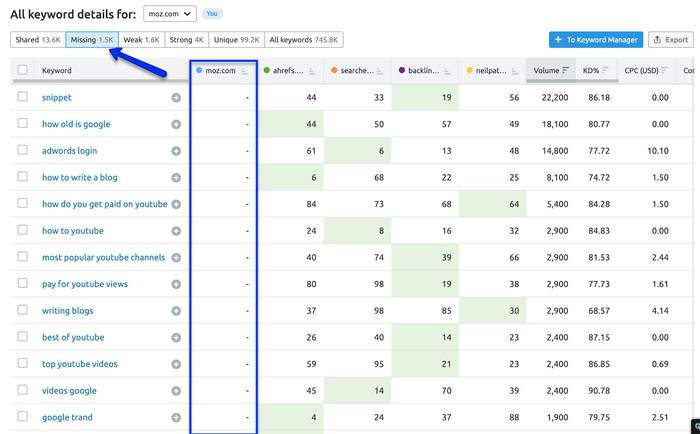This screenshot has width=700, height=434.
Task: Sort by the Volume column icon
Action: click(566, 71)
